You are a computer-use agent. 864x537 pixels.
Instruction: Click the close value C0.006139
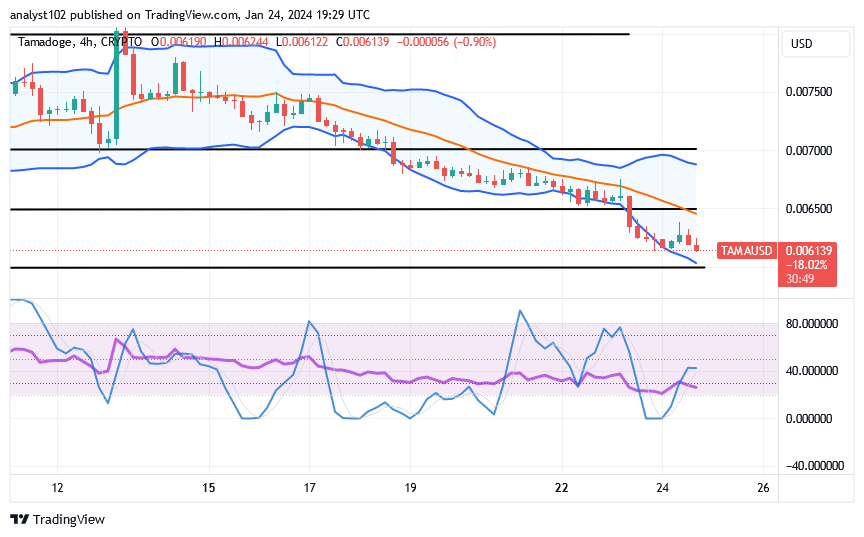coord(362,42)
